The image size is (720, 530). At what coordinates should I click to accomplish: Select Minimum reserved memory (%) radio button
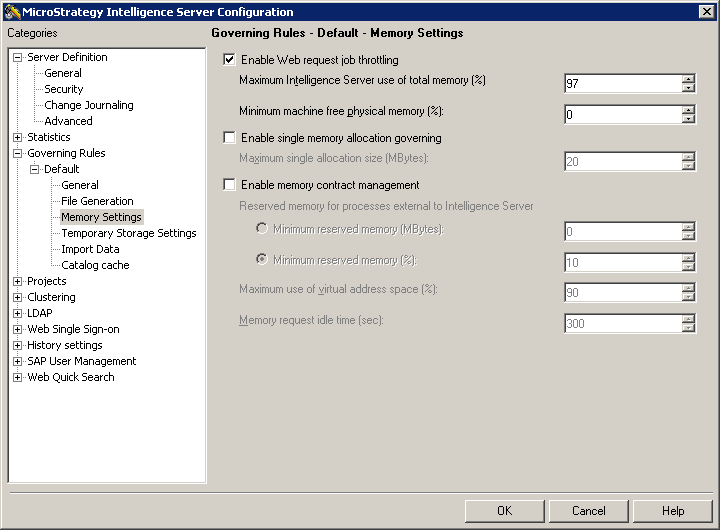coord(262,259)
